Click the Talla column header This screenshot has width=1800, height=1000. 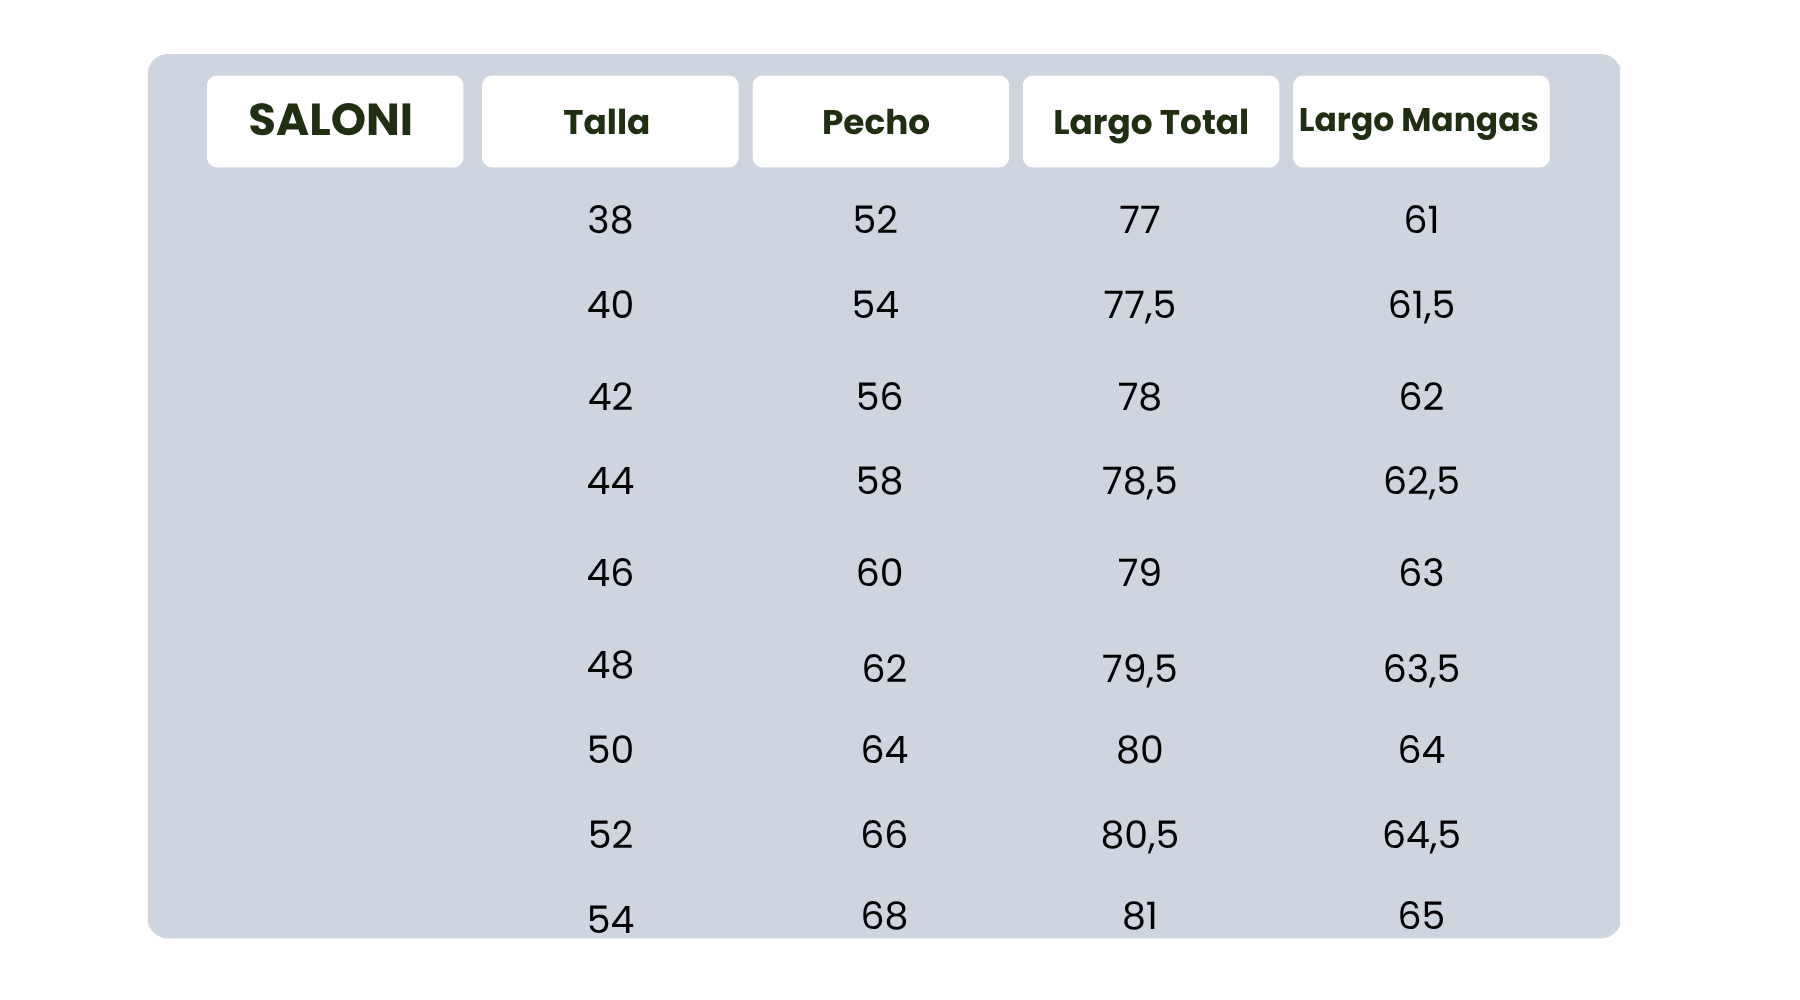point(609,122)
